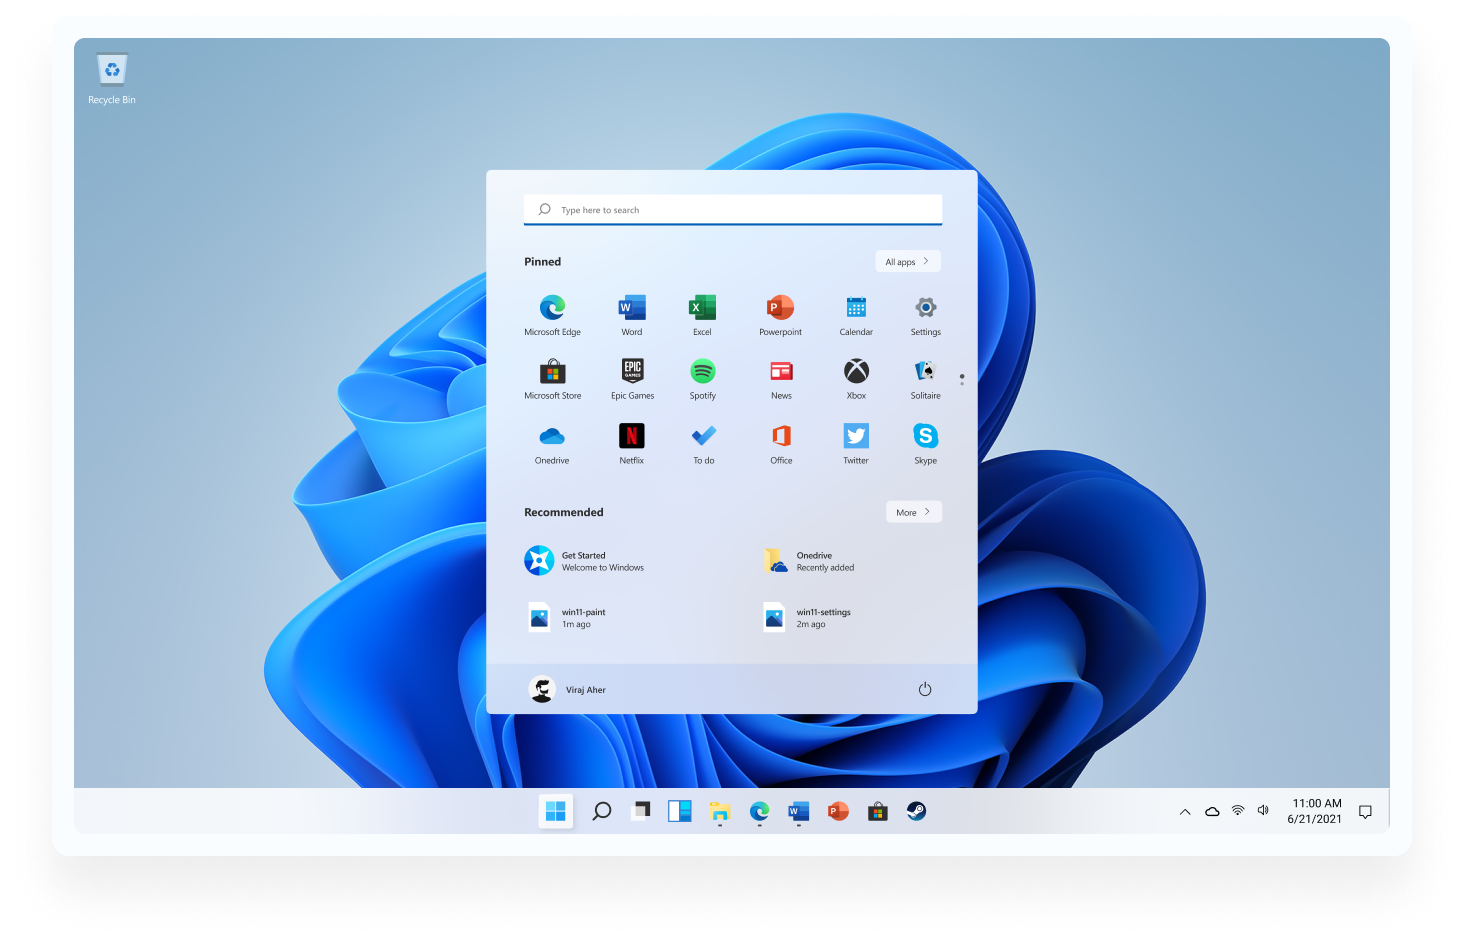Go to next pinned apps page dots
This screenshot has width=1462, height=942.
tap(962, 379)
